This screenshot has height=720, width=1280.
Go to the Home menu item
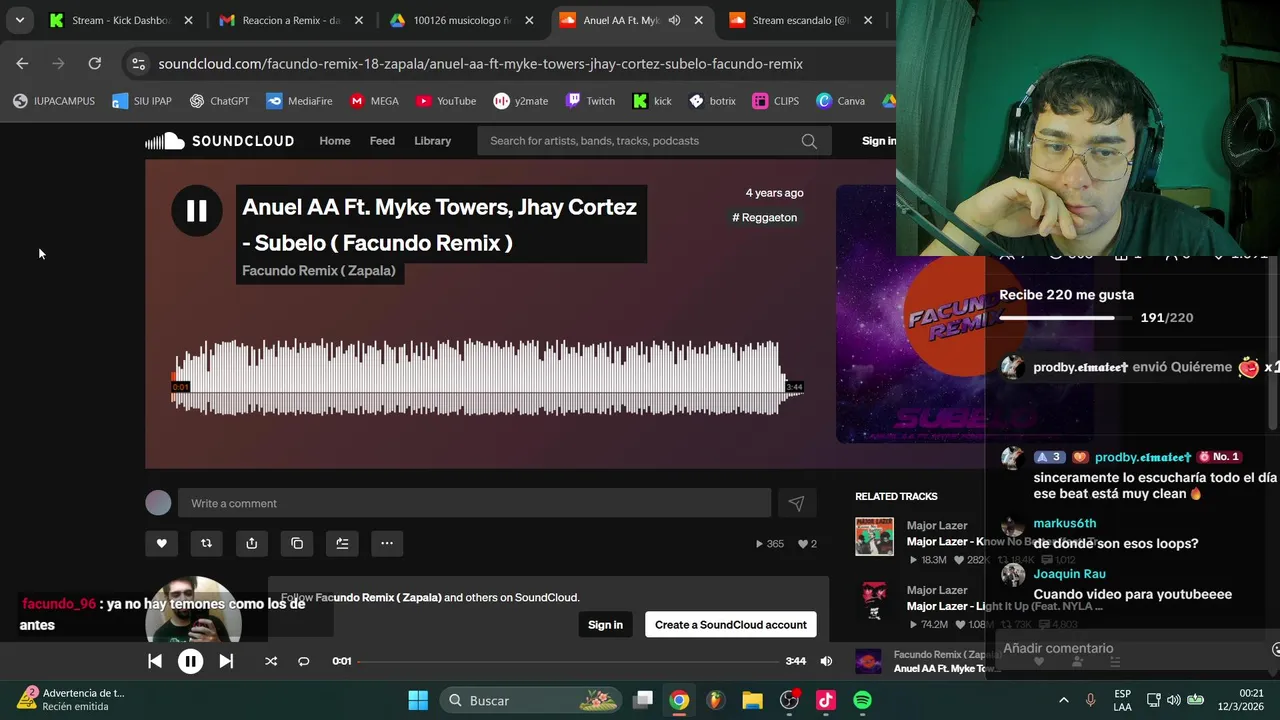pos(335,141)
